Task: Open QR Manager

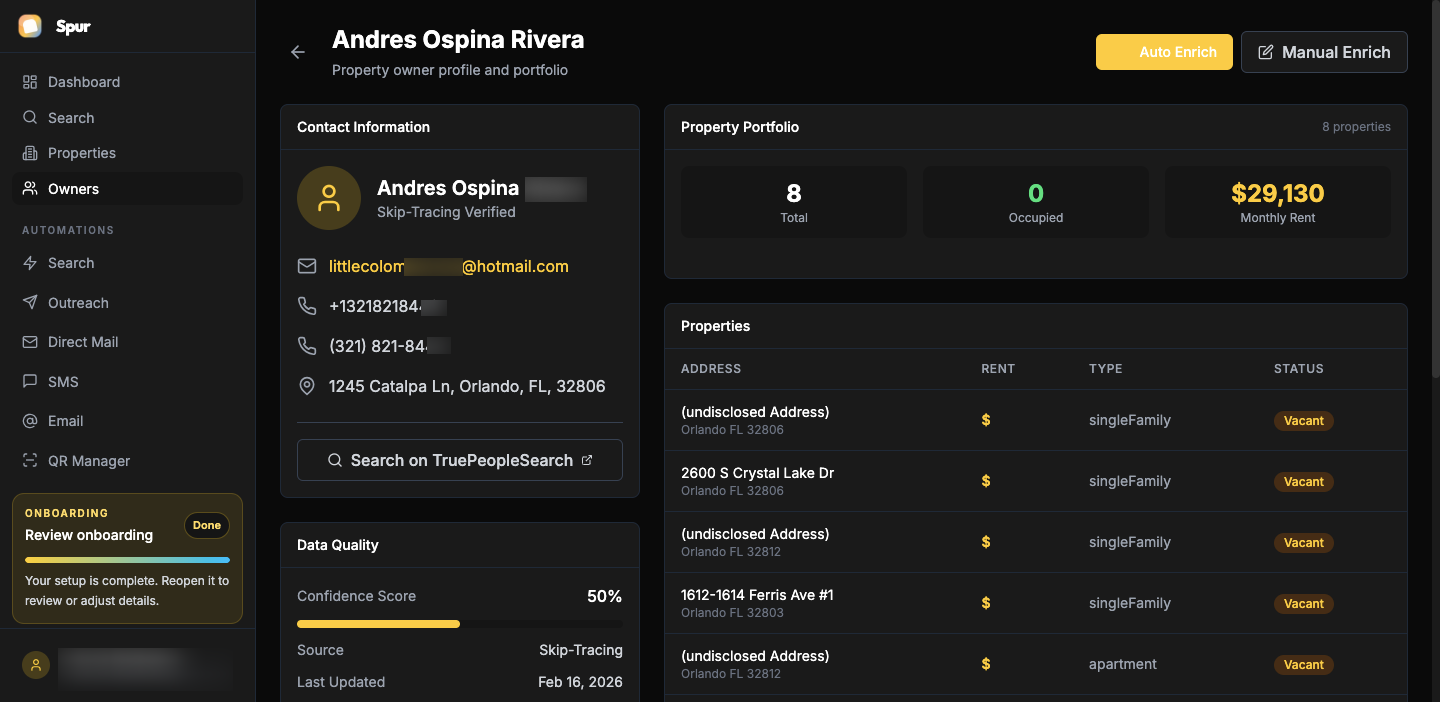Action: [x=127, y=461]
